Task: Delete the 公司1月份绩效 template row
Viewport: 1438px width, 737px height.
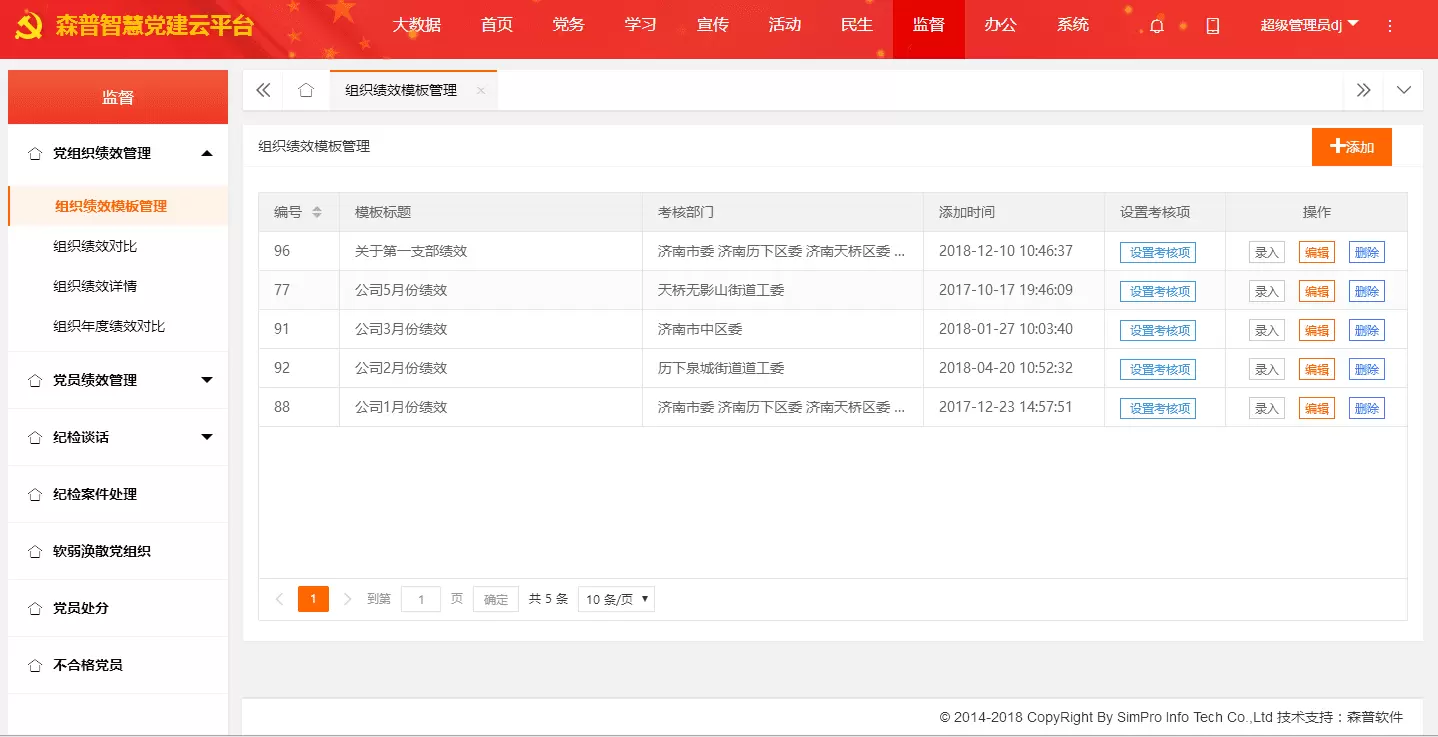Action: coord(1366,408)
